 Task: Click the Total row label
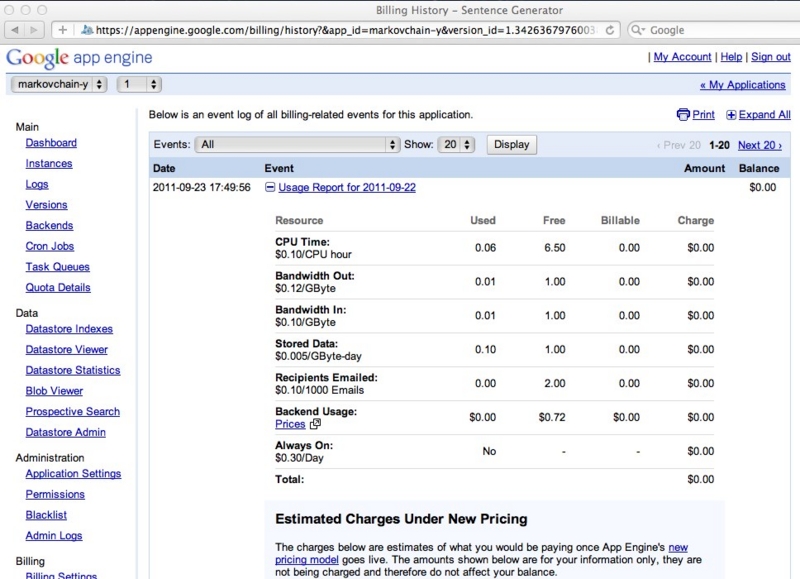(x=289, y=480)
